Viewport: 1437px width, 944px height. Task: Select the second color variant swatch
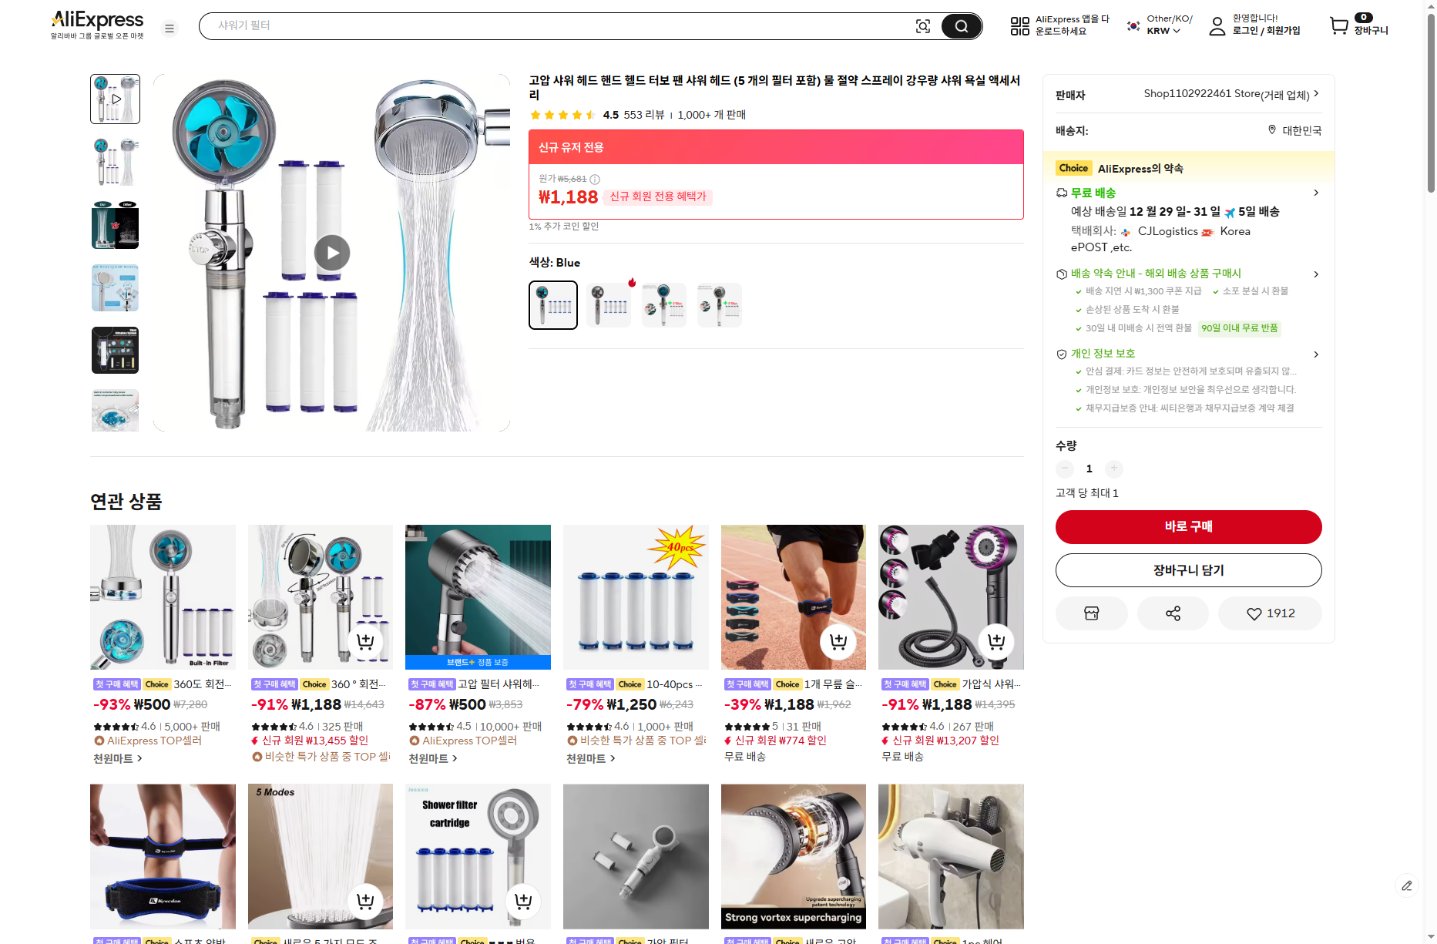click(608, 305)
